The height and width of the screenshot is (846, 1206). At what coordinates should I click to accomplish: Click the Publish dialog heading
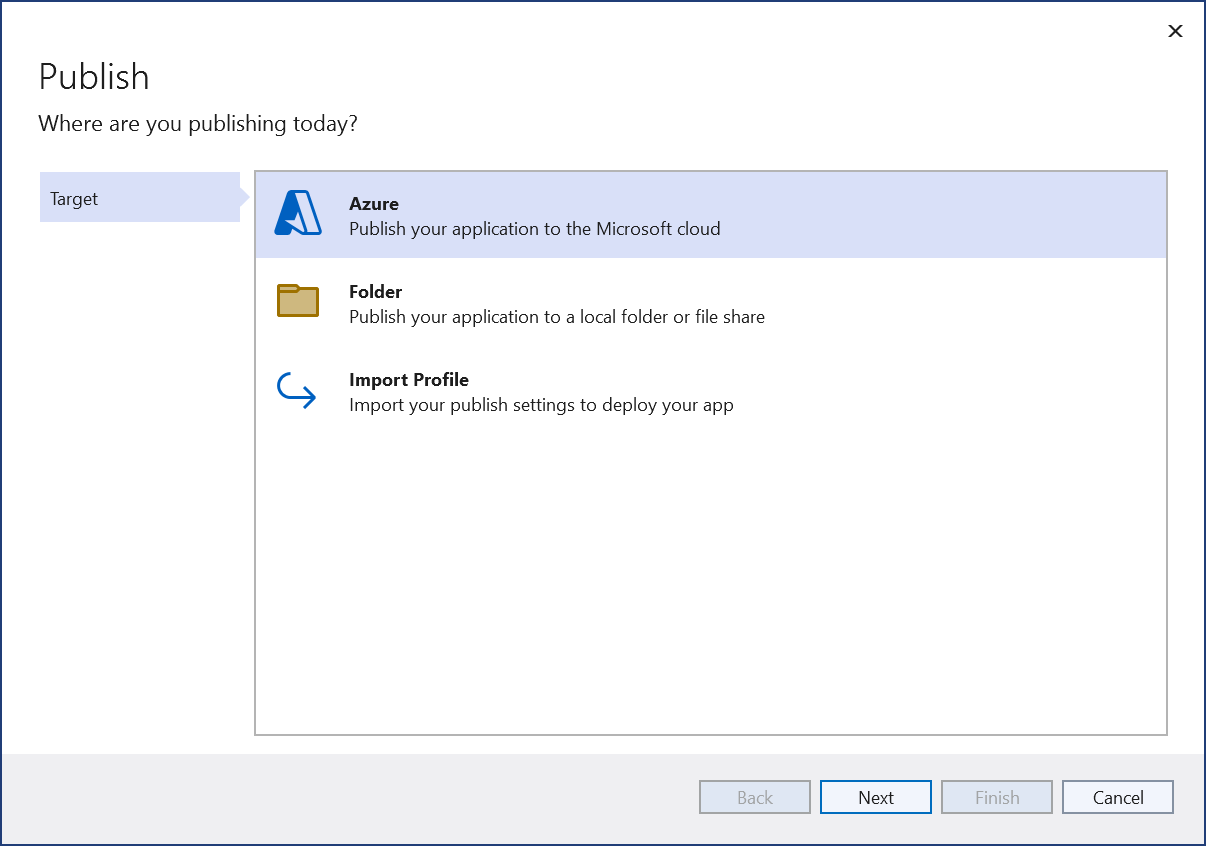pyautogui.click(x=94, y=77)
